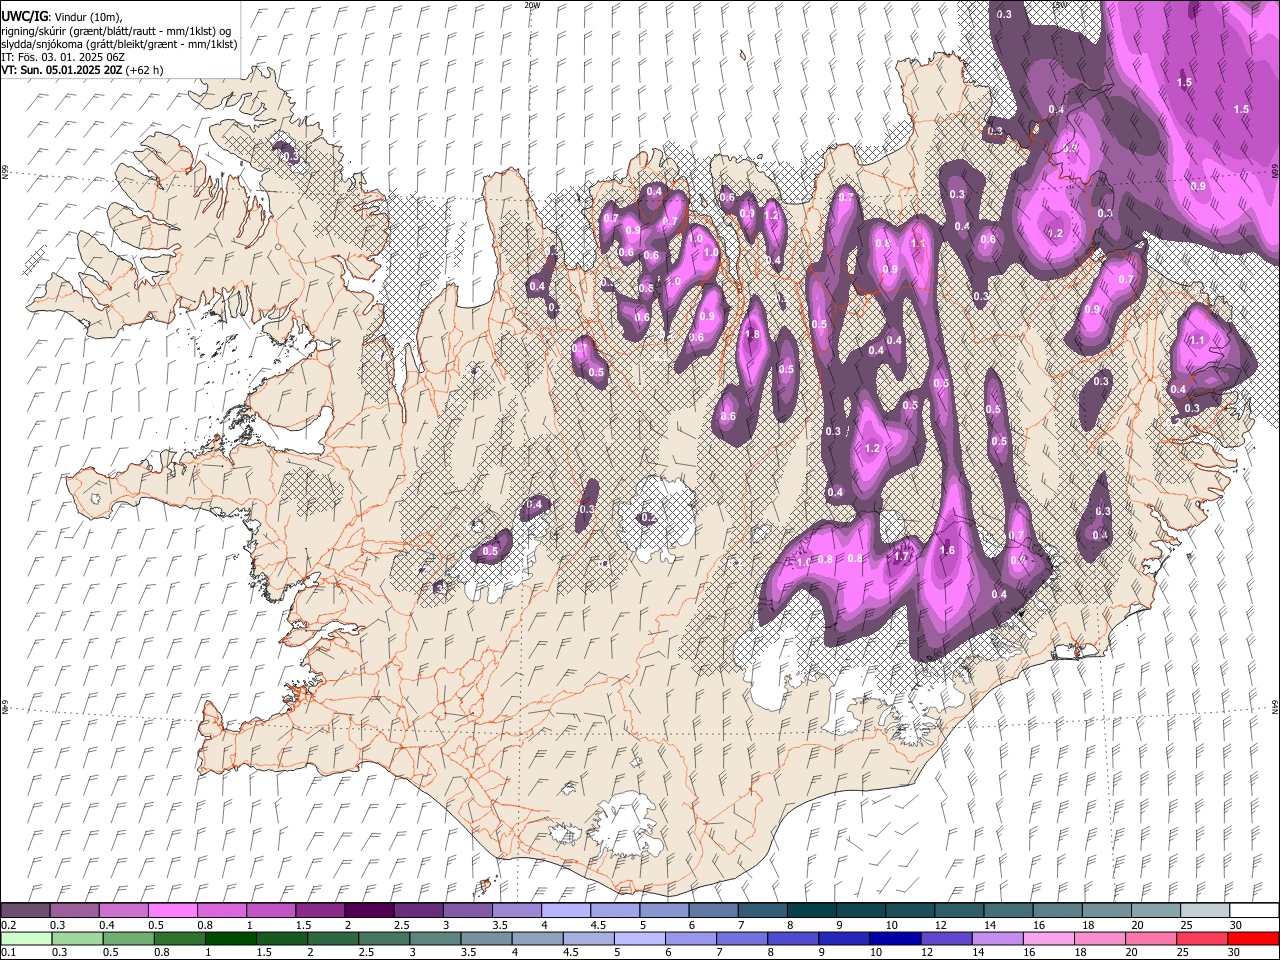Click the "12" label under the snow legend
Screen dimensions: 1280x960
[940, 925]
